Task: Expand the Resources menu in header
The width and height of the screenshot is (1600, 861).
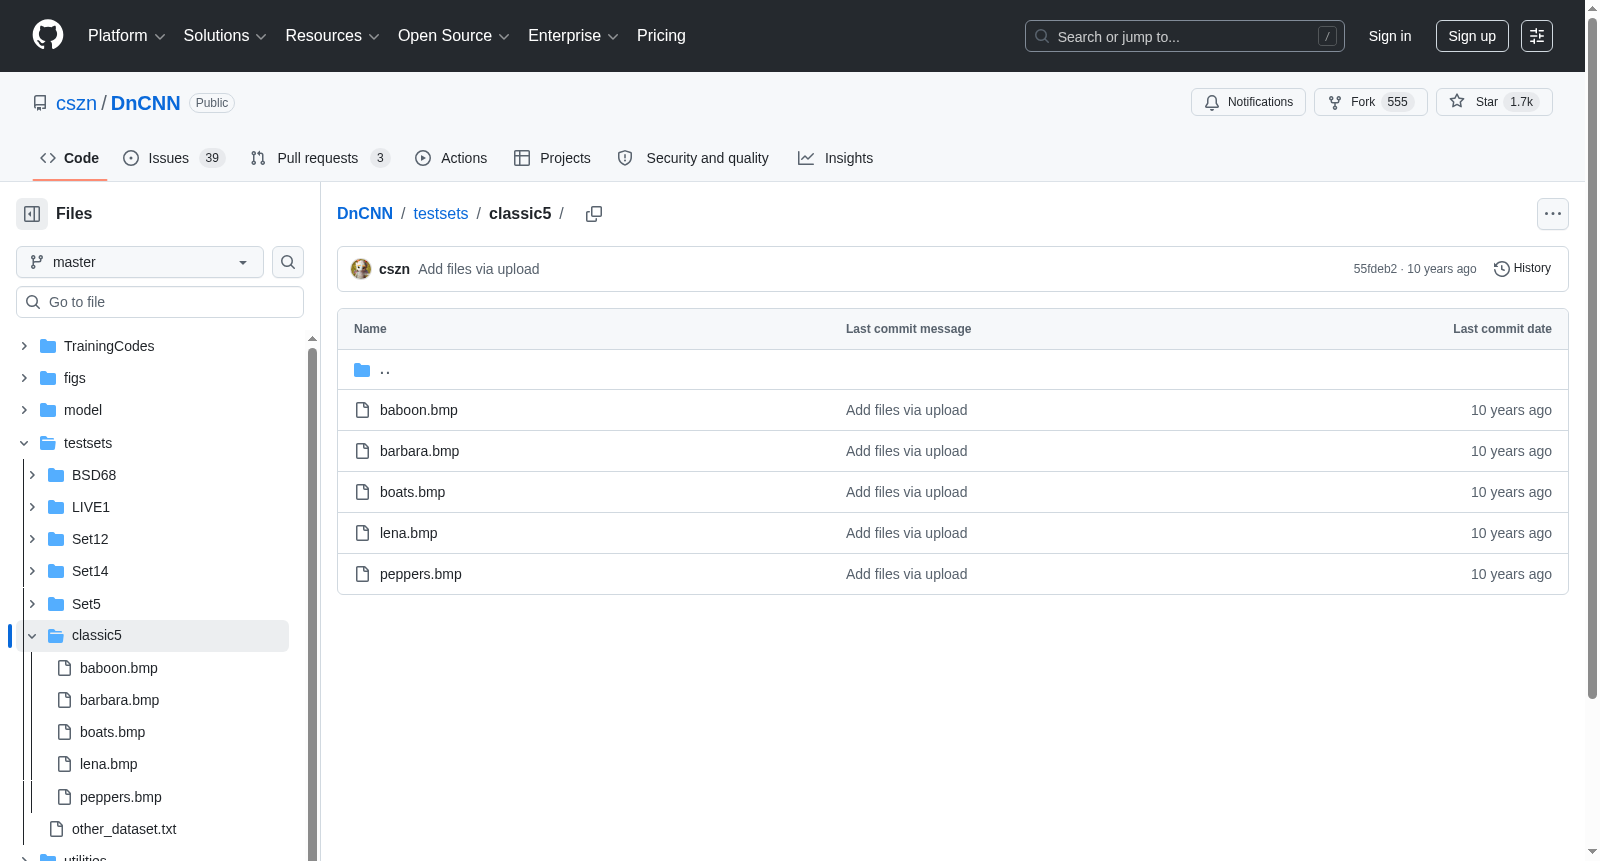Action: 332,36
